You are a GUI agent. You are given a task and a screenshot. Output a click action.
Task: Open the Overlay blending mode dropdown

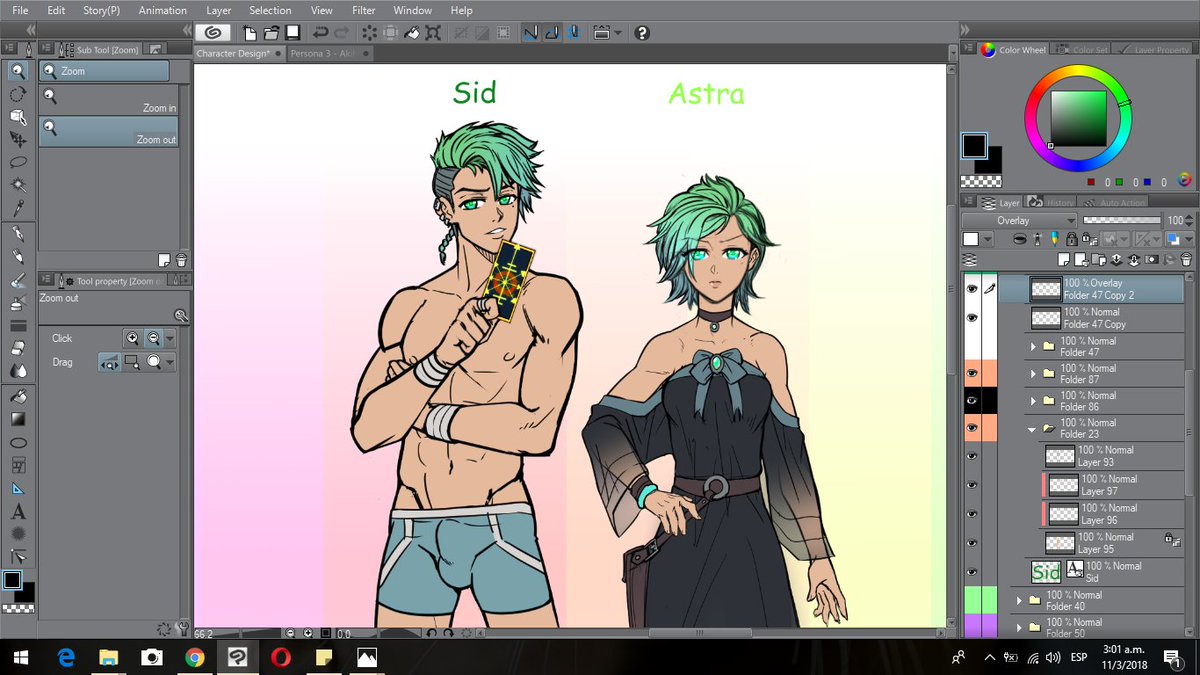tap(1018, 220)
